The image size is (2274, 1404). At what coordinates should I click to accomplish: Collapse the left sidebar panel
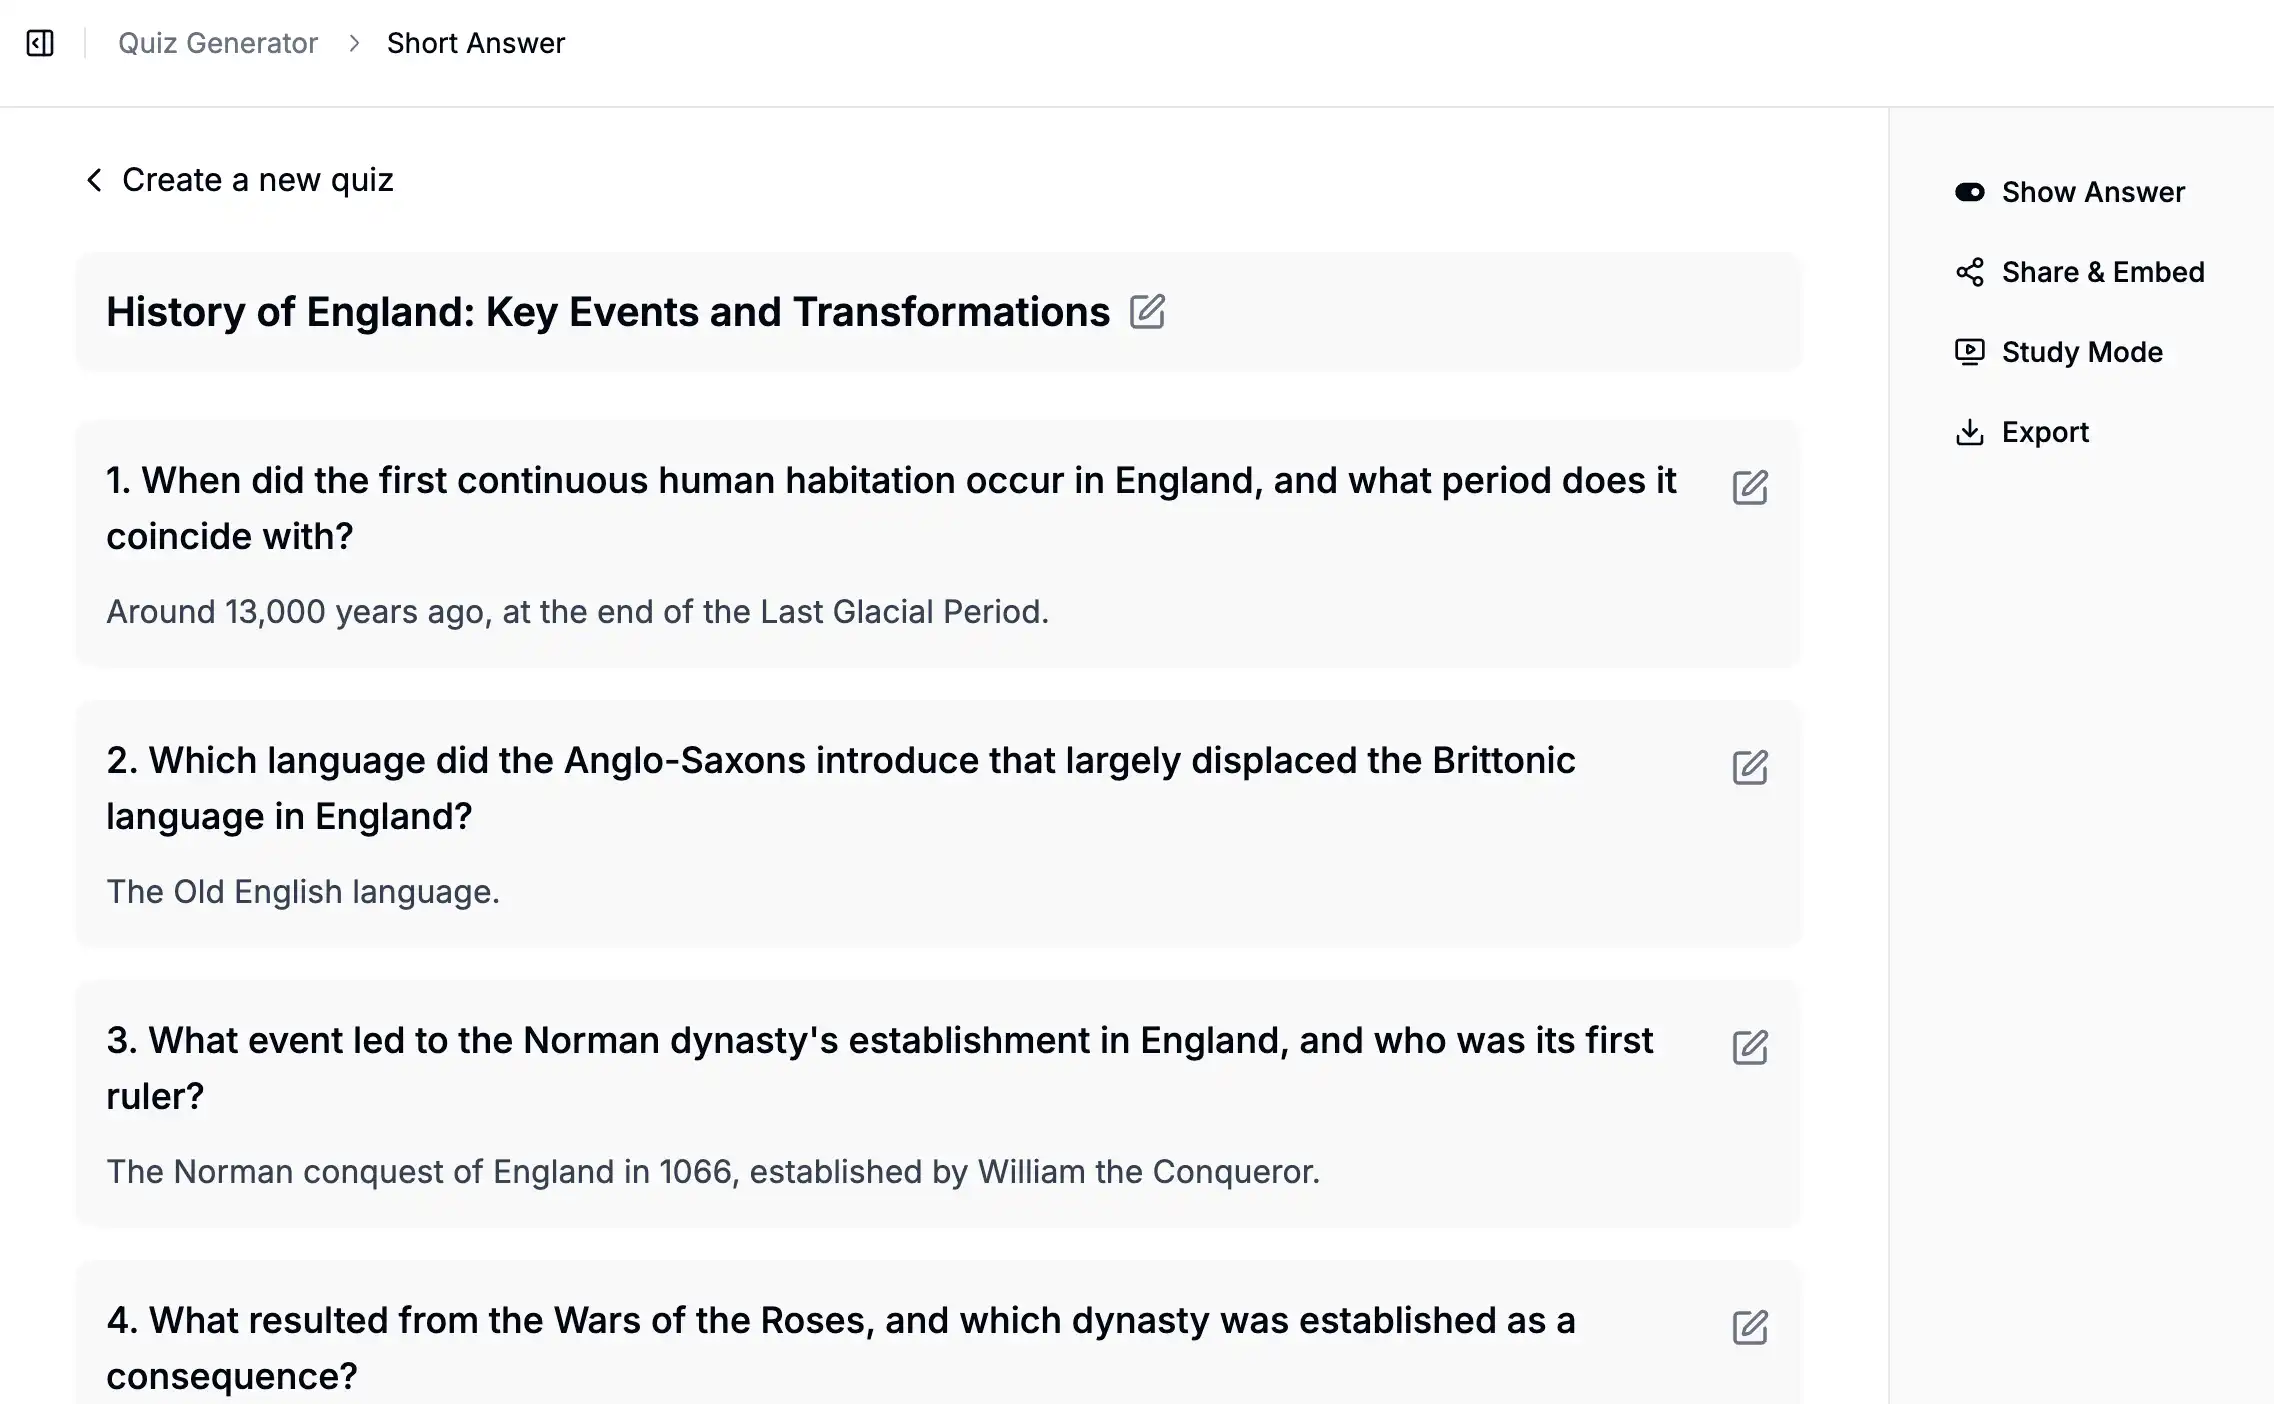click(x=40, y=43)
